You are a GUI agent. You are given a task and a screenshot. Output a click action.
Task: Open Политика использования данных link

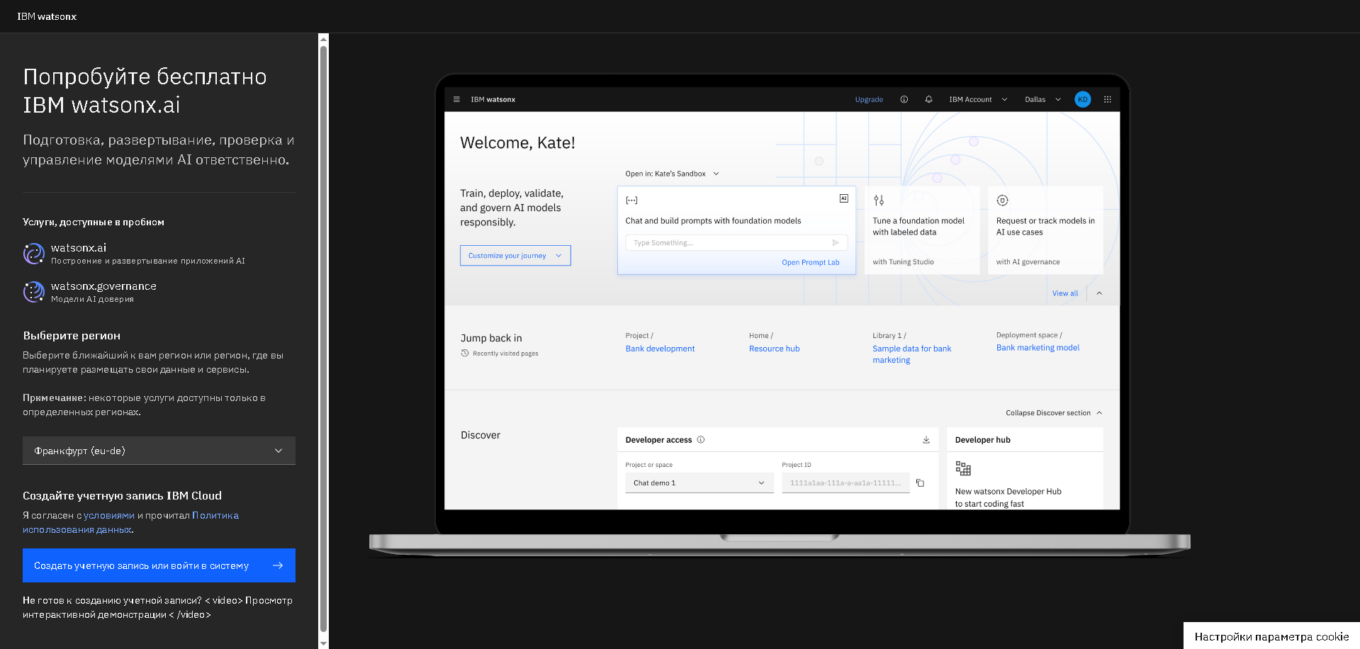[131, 522]
